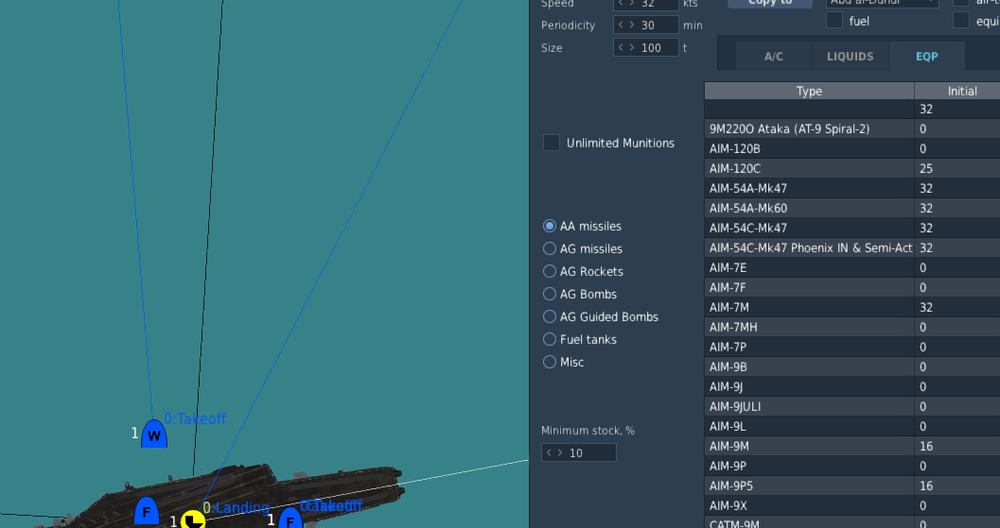This screenshot has width=1000, height=528.
Task: Click the 0:Landing waypoint label
Action: (x=236, y=508)
